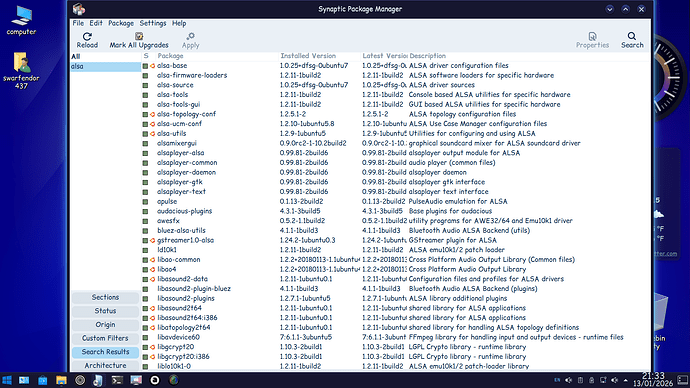Screen dimensions: 690x388
Task: Switch to the Sections filter view
Action: click(x=105, y=297)
